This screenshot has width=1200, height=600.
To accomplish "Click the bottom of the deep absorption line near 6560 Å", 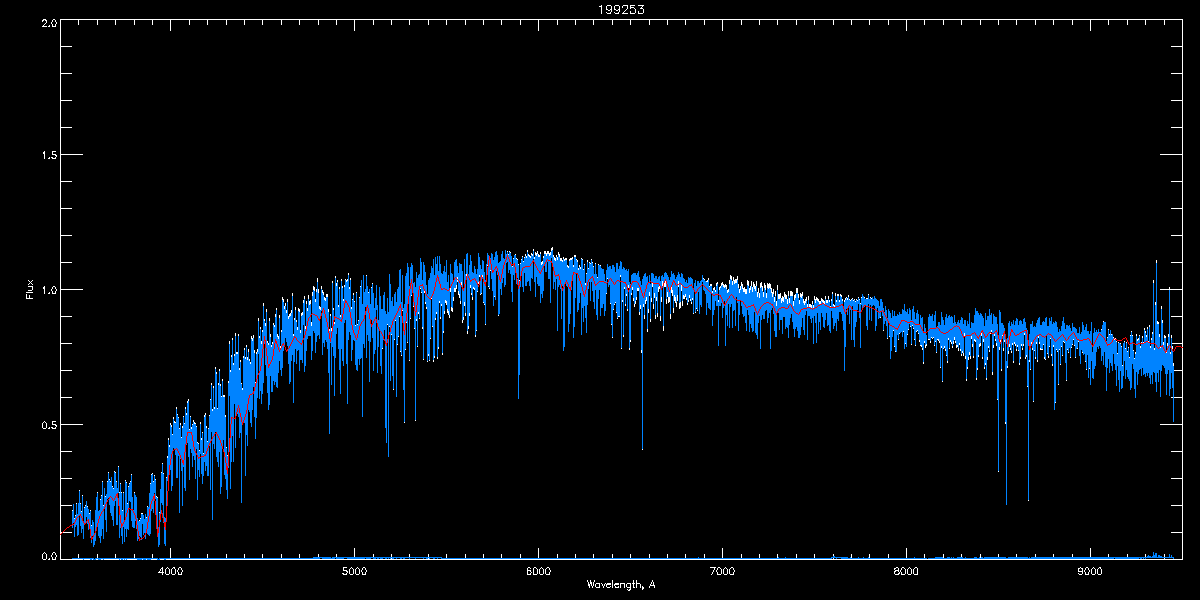I will [x=642, y=447].
